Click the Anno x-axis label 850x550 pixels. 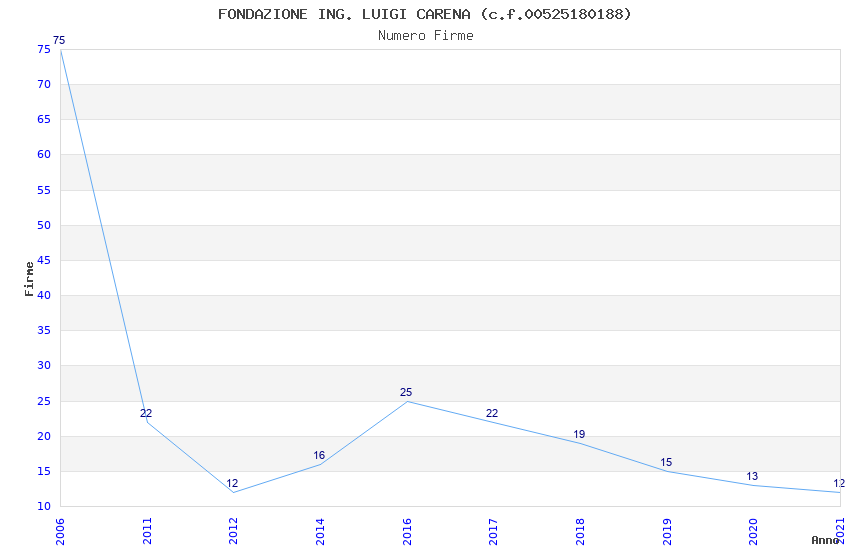click(825, 540)
